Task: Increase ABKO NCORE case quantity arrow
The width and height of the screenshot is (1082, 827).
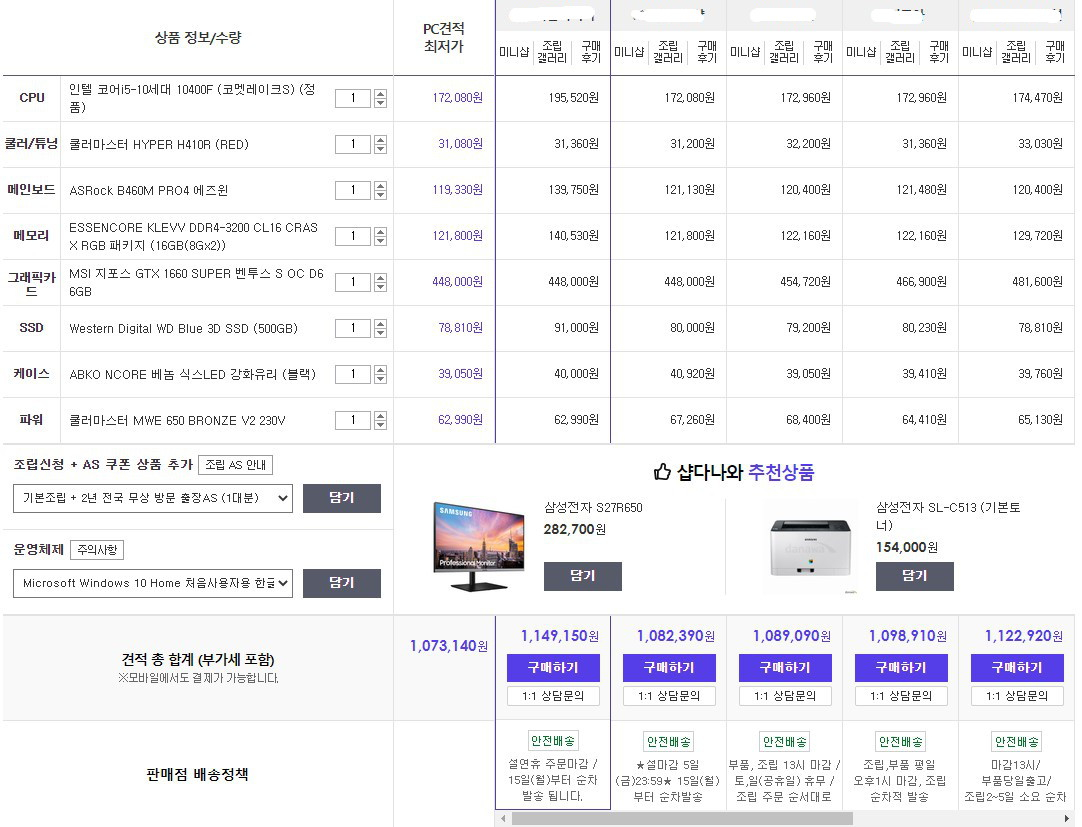Action: (380, 370)
